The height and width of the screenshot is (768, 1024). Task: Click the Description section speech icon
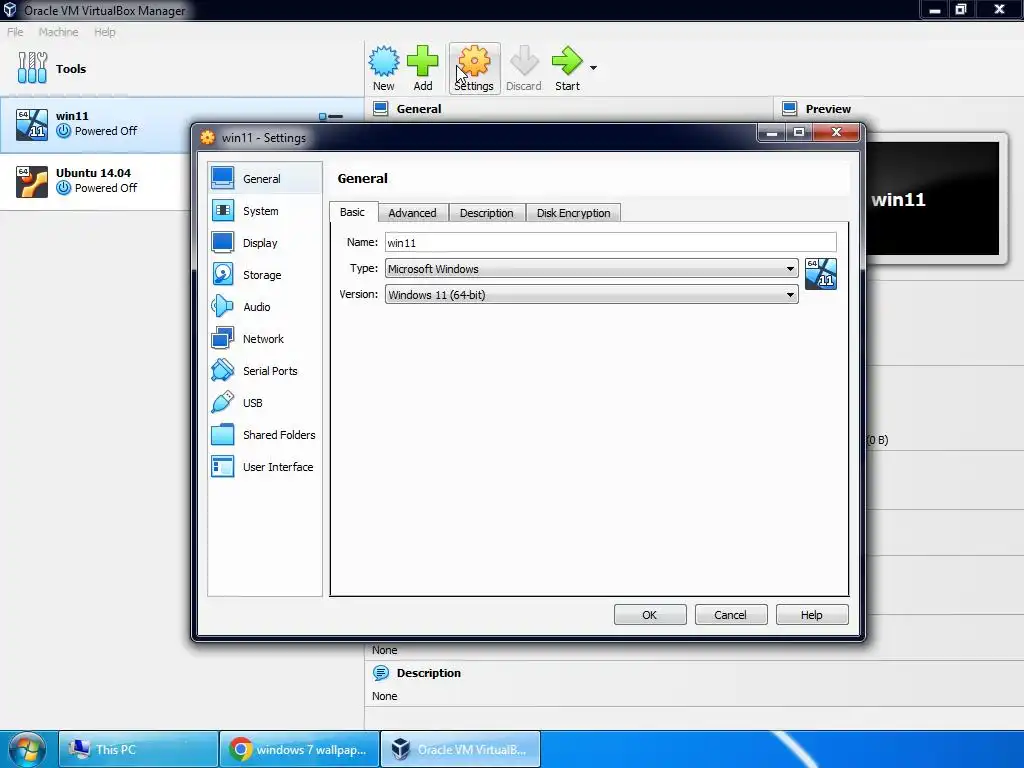point(381,673)
